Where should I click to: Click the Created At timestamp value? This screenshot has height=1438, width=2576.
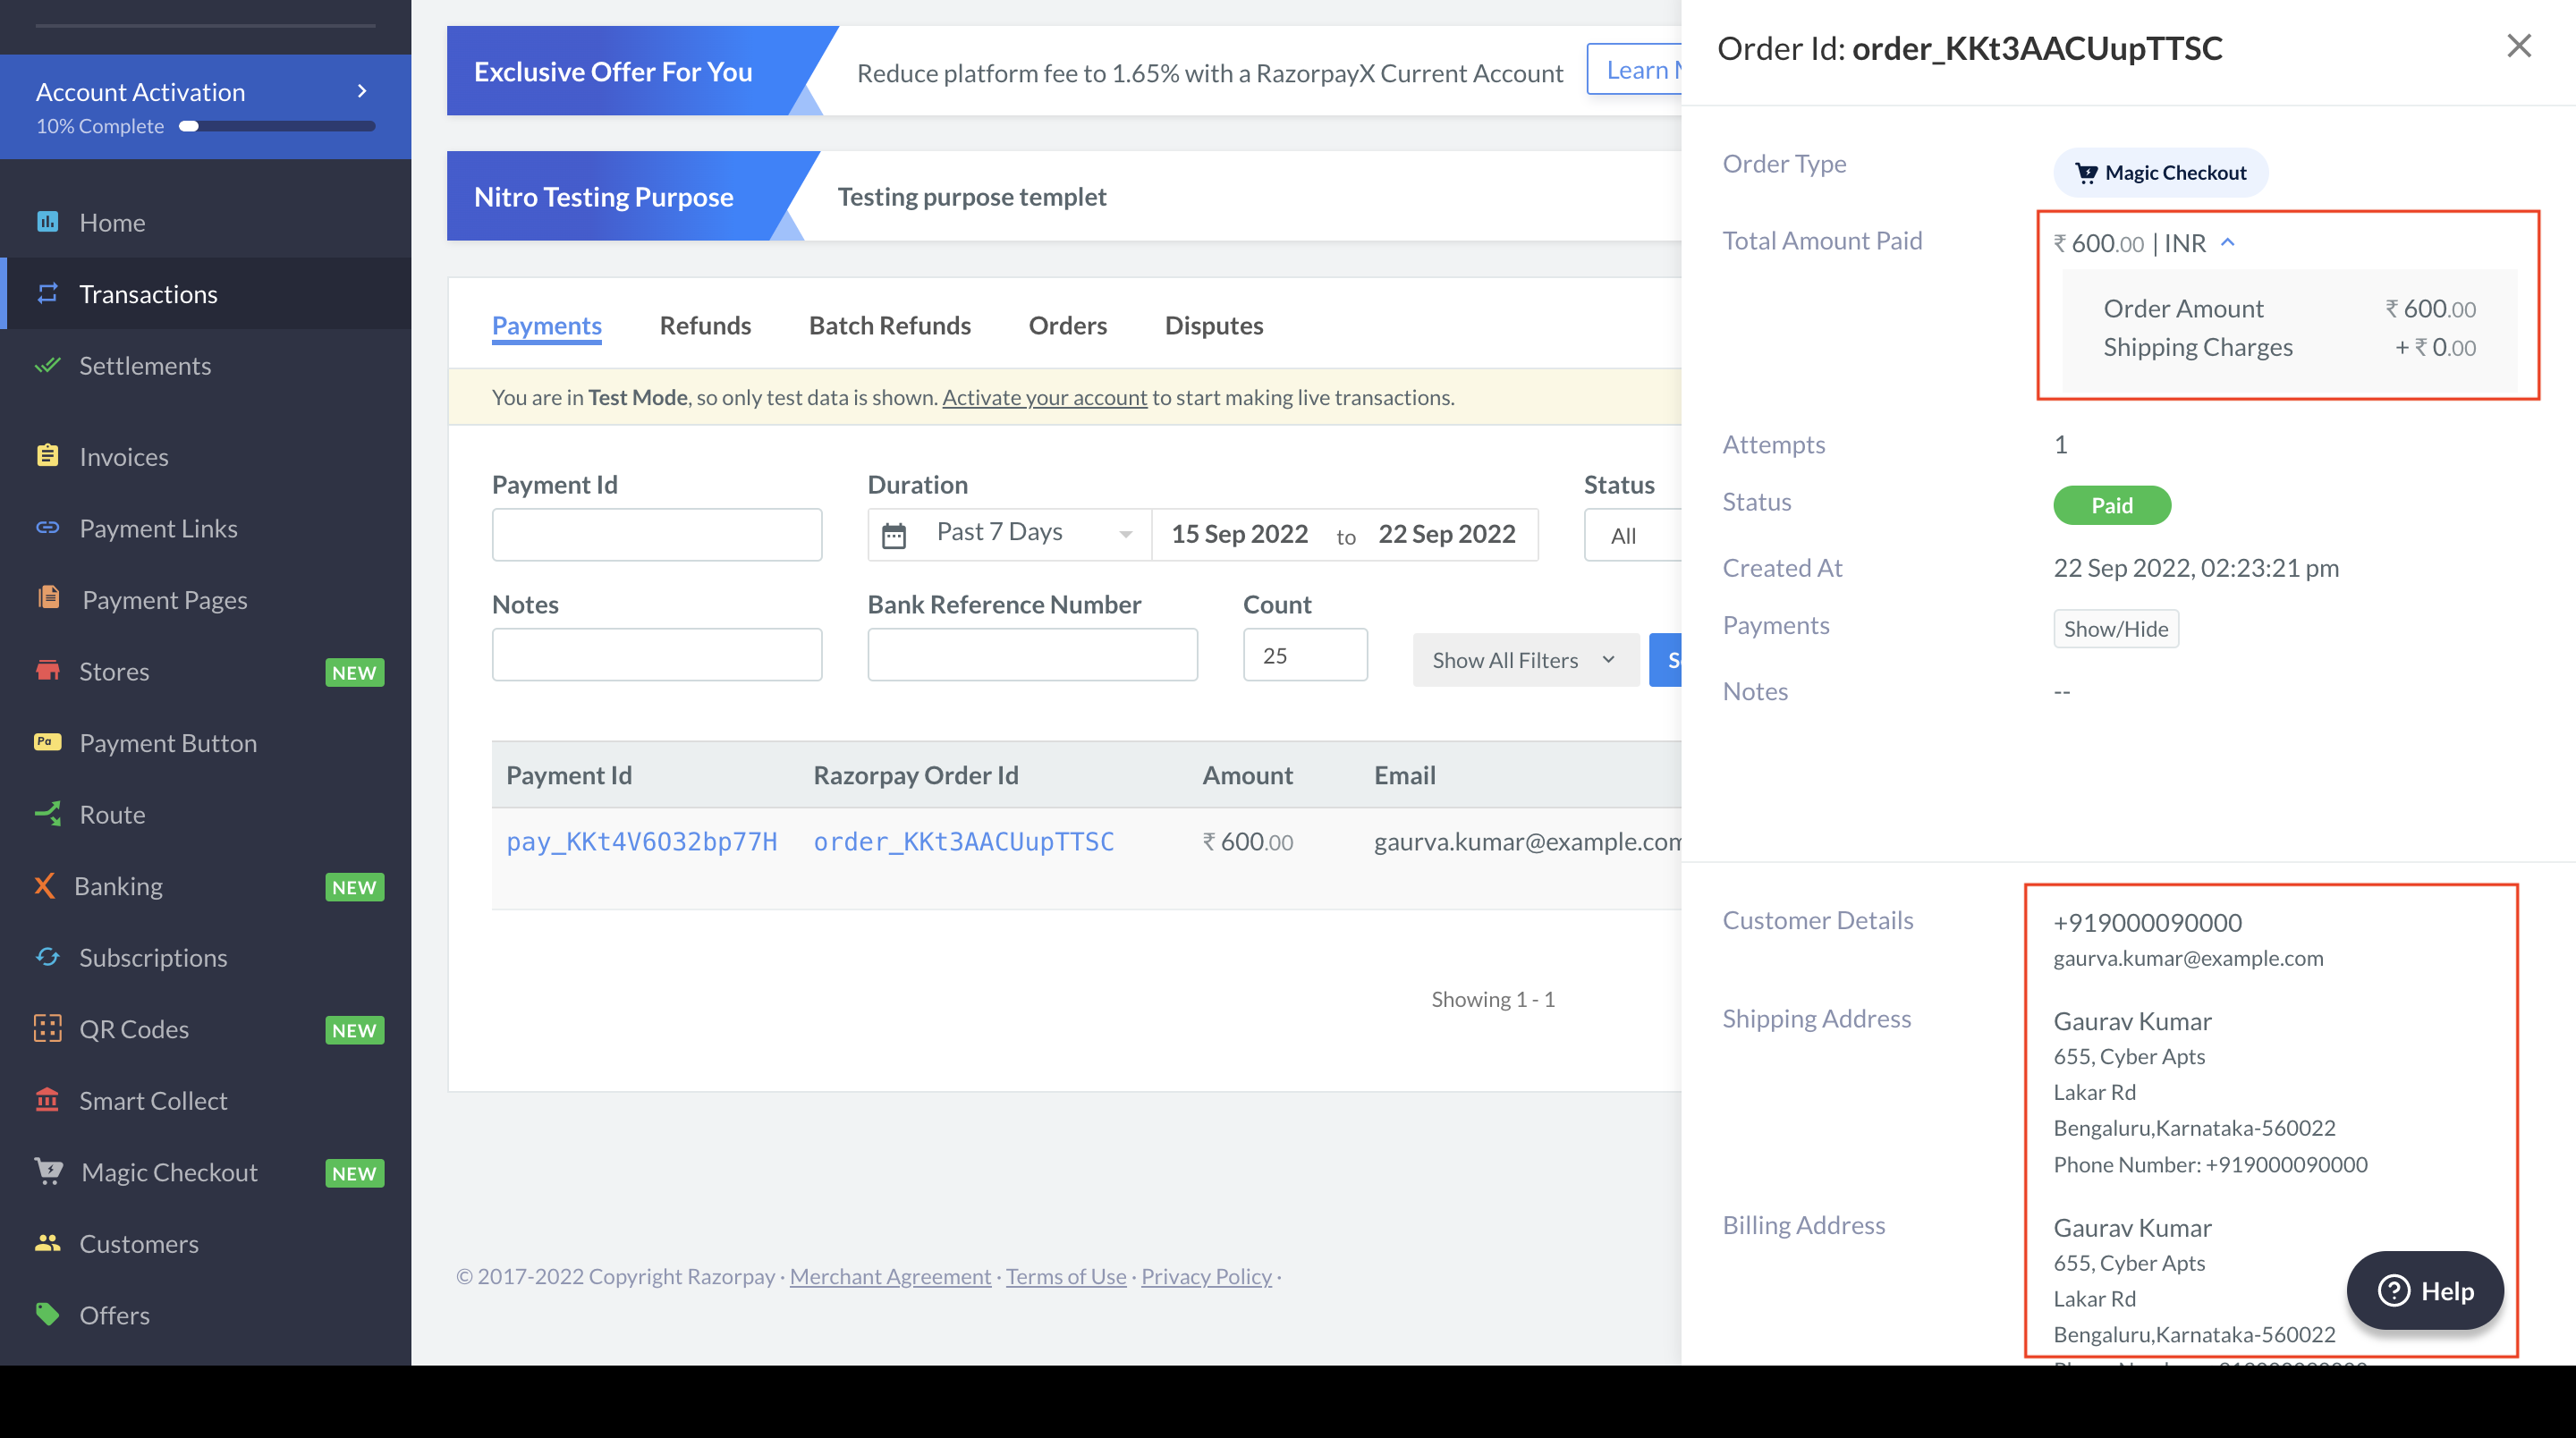click(x=2196, y=568)
